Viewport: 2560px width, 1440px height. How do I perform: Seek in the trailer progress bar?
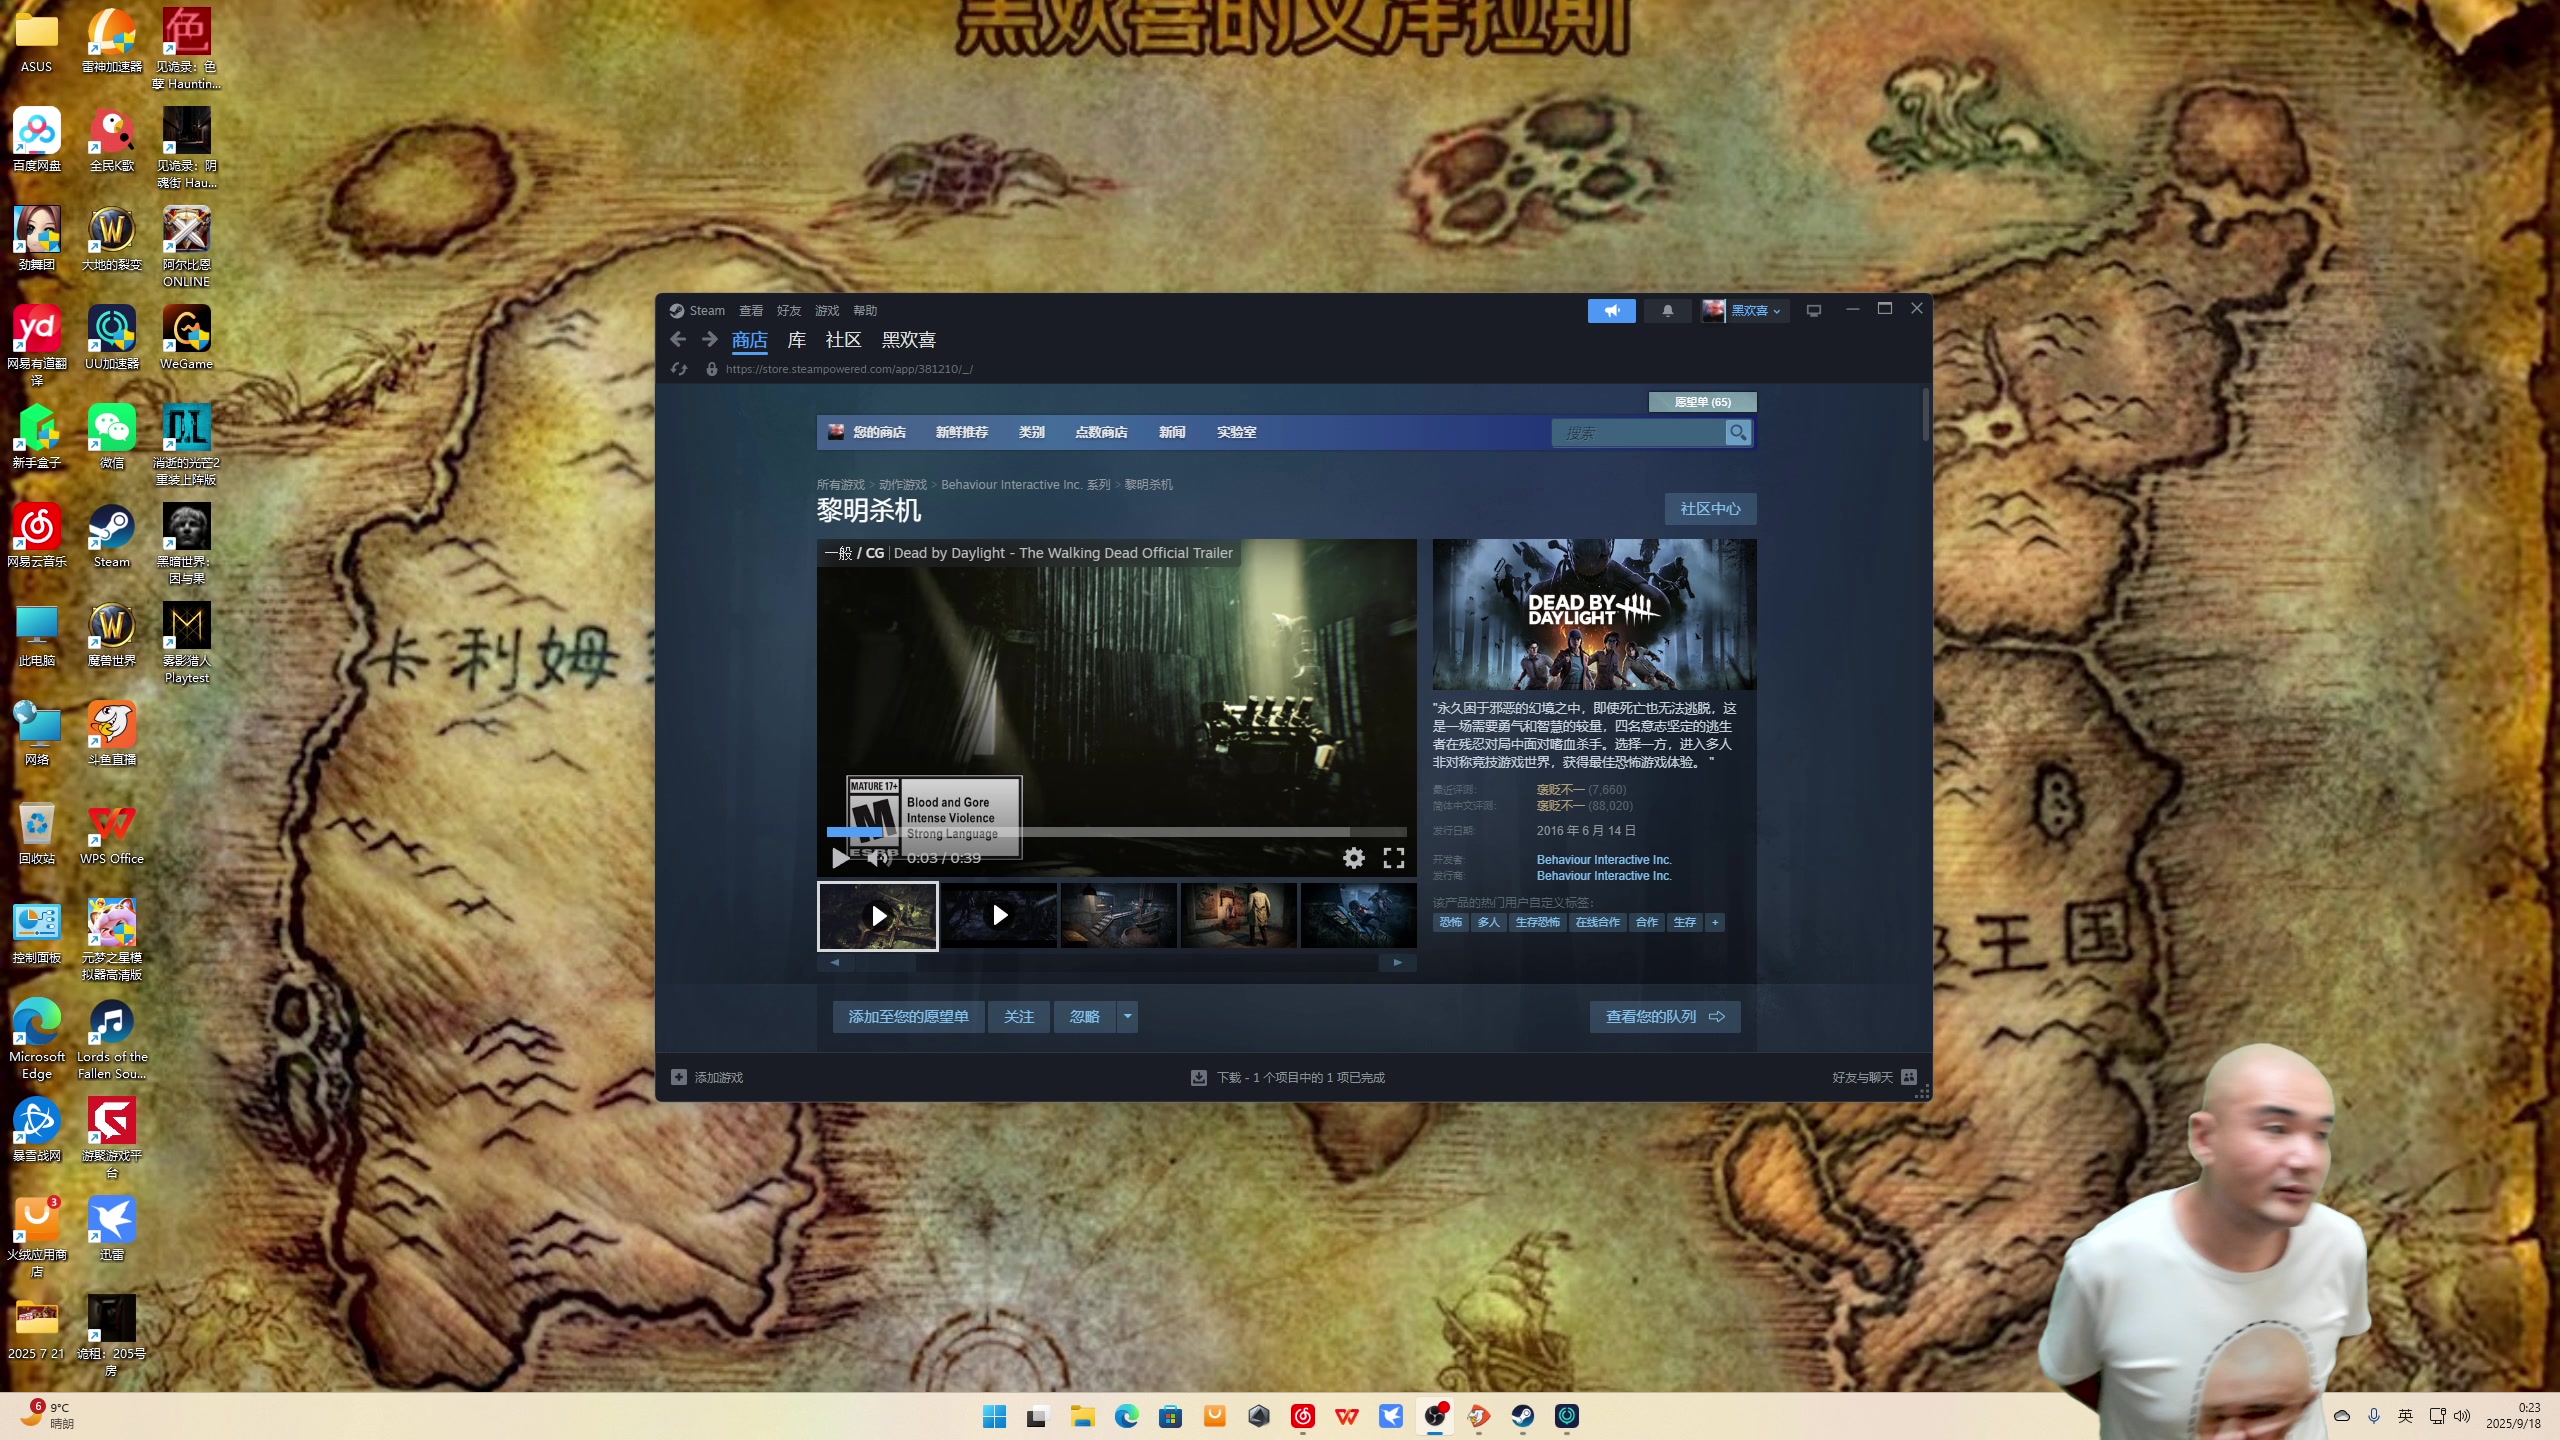pyautogui.click(x=1116, y=832)
